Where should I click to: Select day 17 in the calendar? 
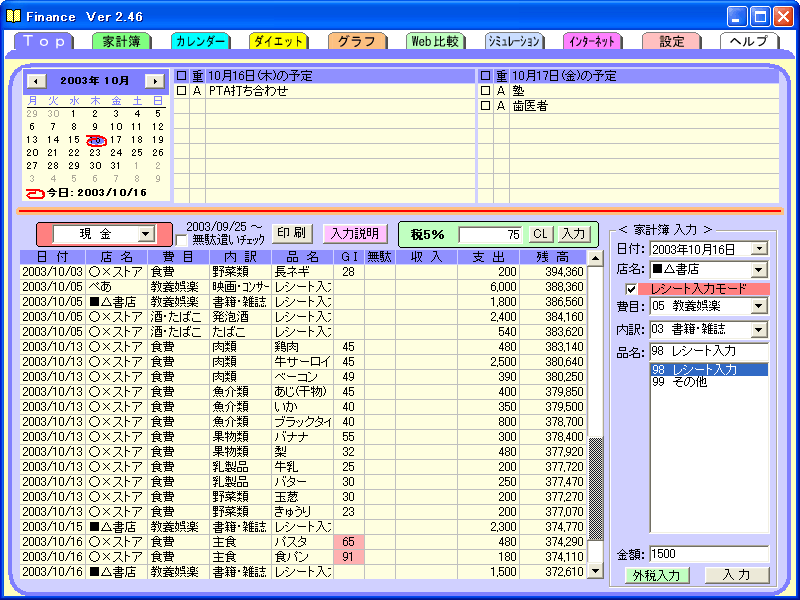pos(116,140)
